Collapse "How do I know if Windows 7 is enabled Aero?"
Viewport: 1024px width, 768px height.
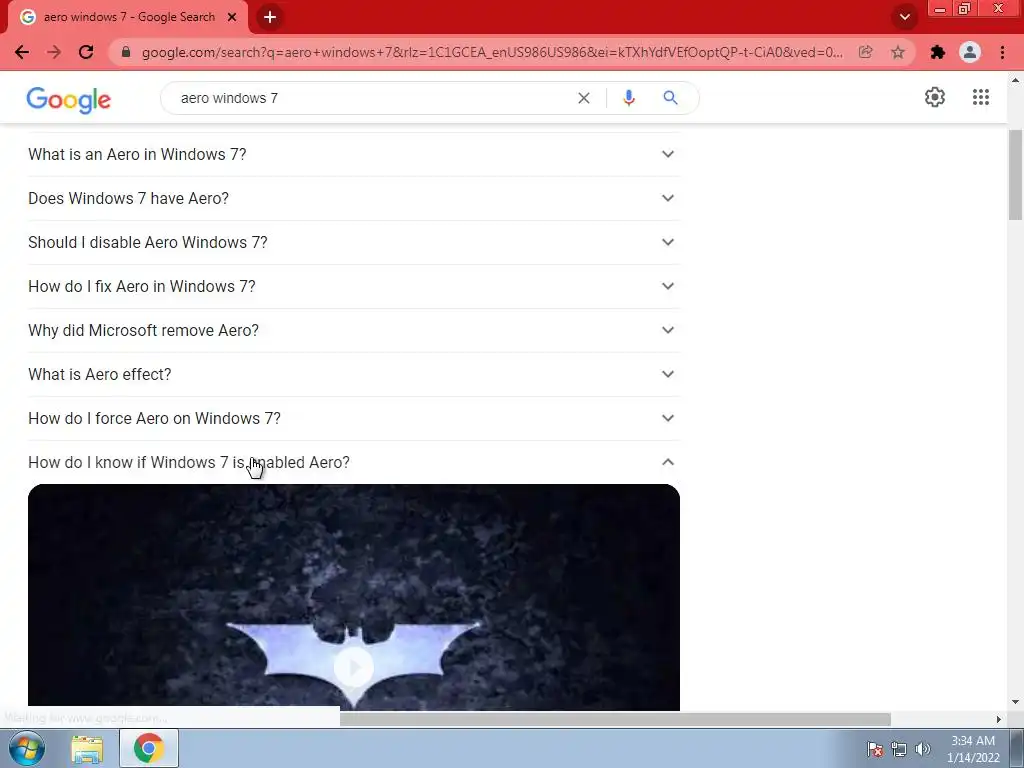353,462
